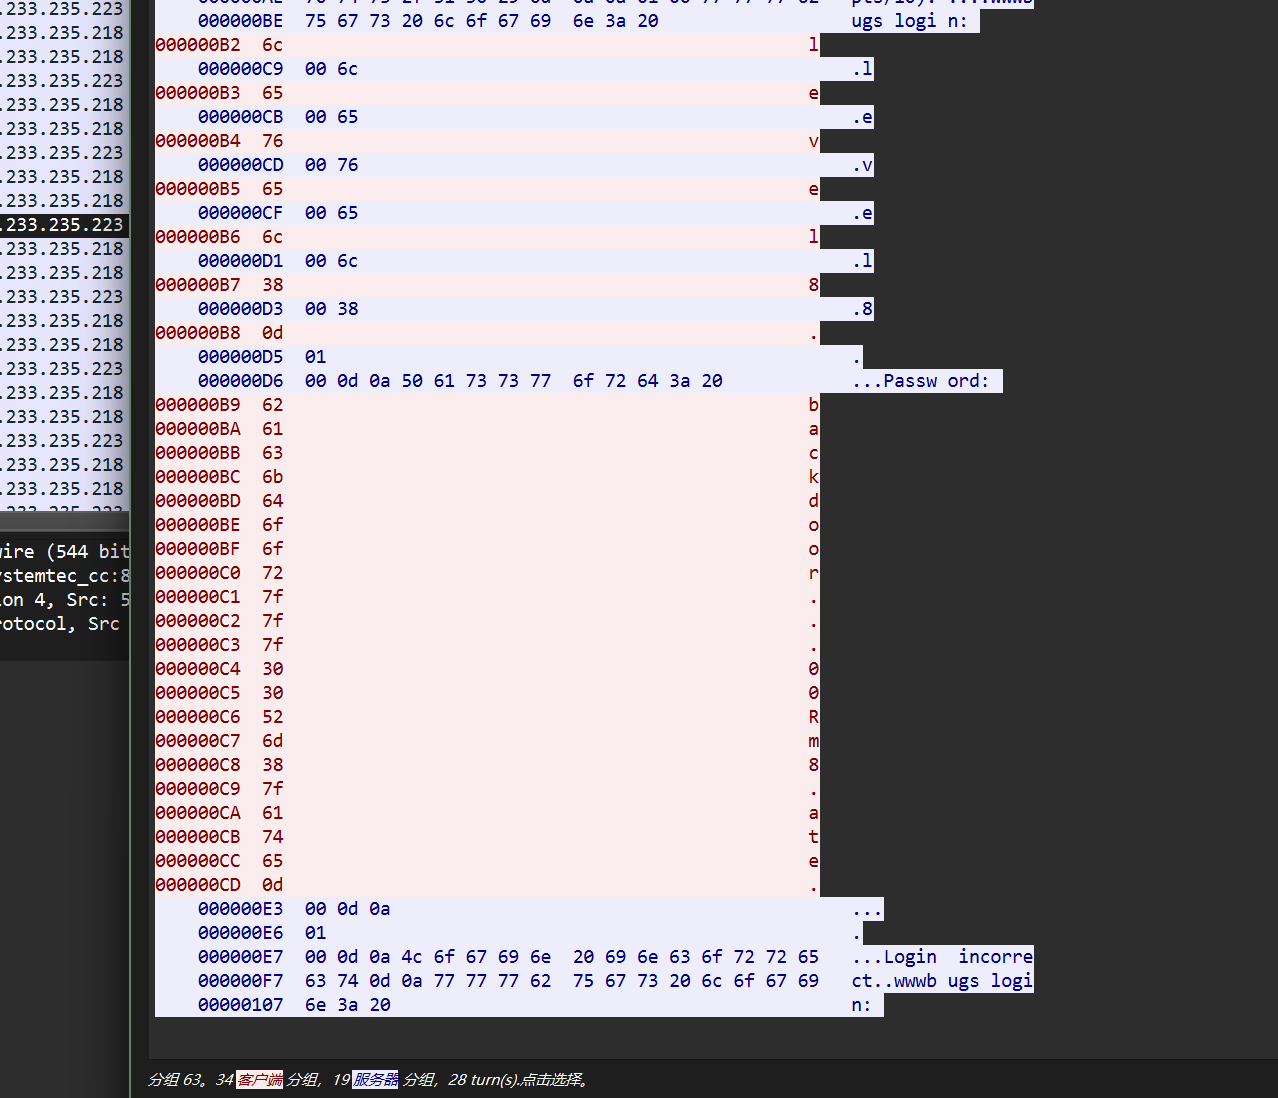Select client line 000000C7 byte 6d
The image size is (1278, 1098).
point(488,741)
